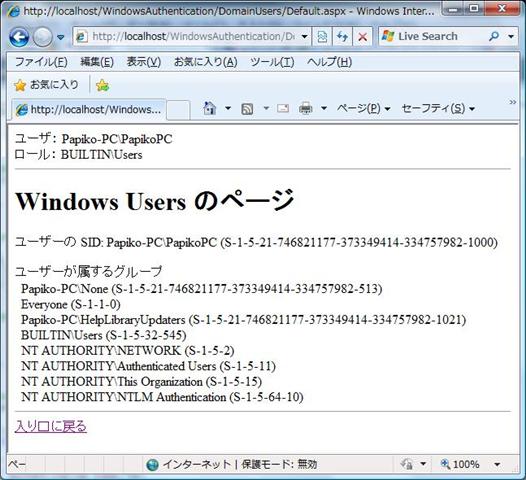Click the ユーザーが属するグループ label
This screenshot has height=480, width=526.
(x=89, y=271)
